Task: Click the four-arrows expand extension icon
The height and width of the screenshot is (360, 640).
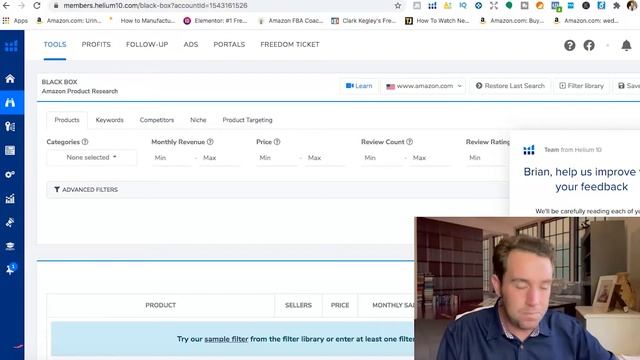Action: point(494,6)
